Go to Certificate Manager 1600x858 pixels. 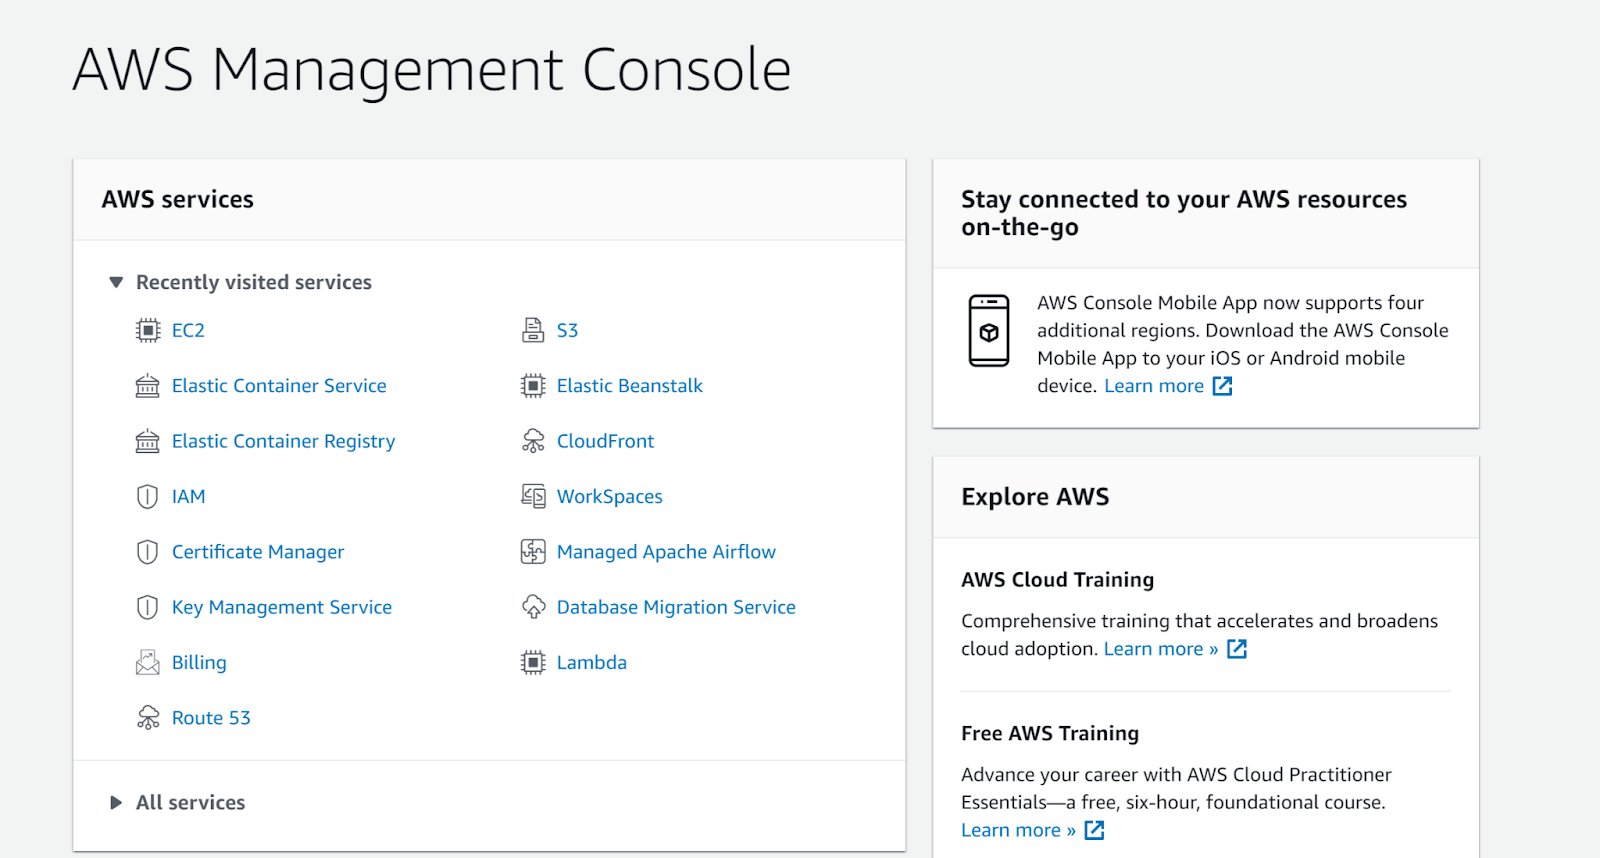258,552
